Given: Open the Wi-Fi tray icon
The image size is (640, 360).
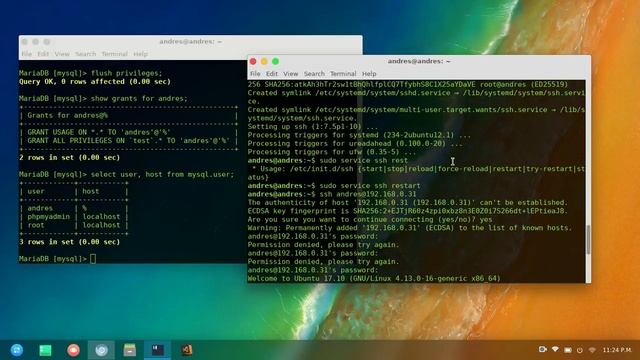Looking at the screenshot, I should point(592,350).
